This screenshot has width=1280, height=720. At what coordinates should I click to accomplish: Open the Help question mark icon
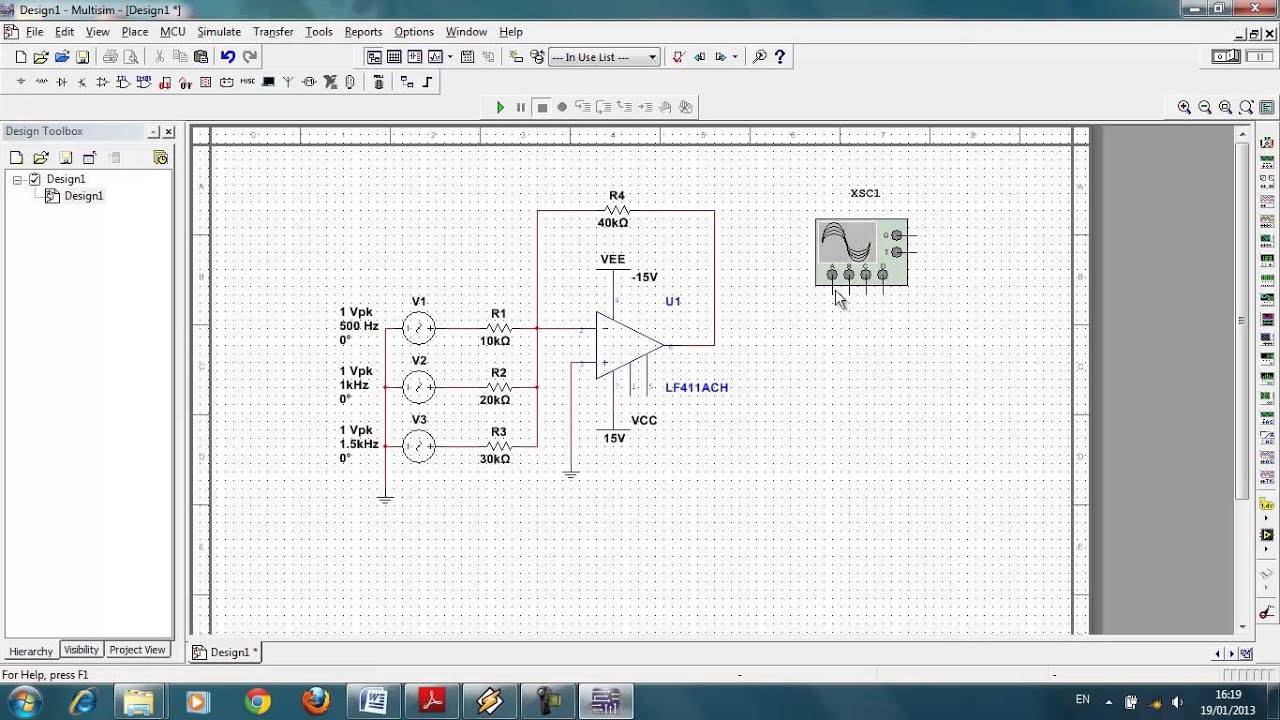click(780, 57)
